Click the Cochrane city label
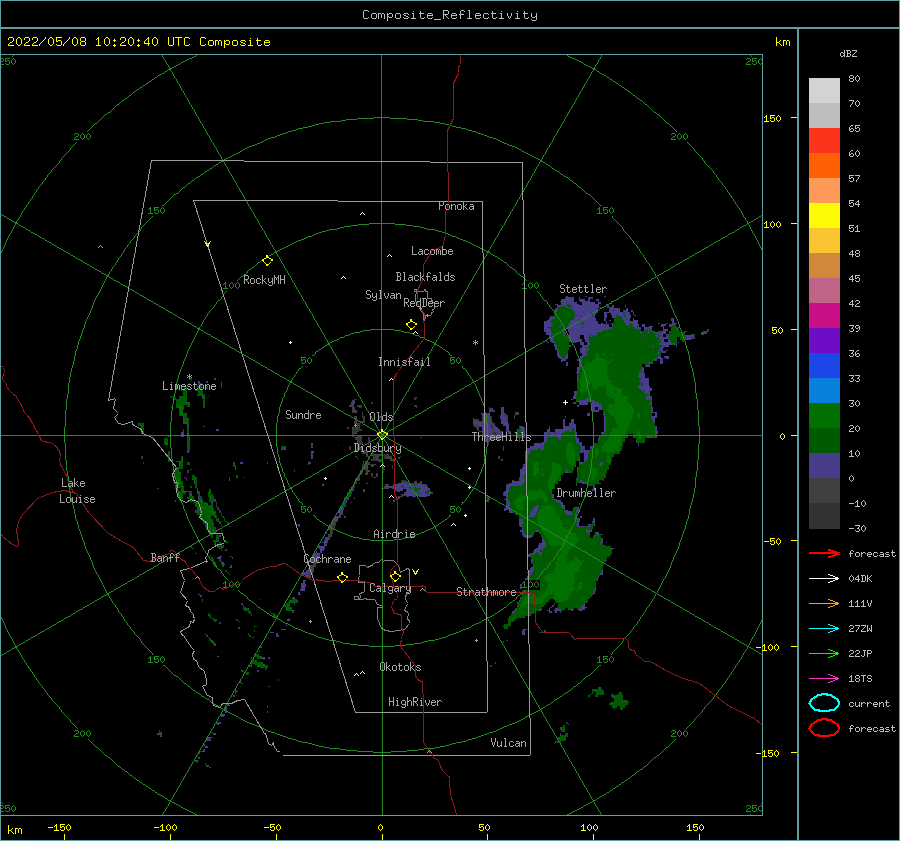This screenshot has height=841, width=900. tap(327, 559)
